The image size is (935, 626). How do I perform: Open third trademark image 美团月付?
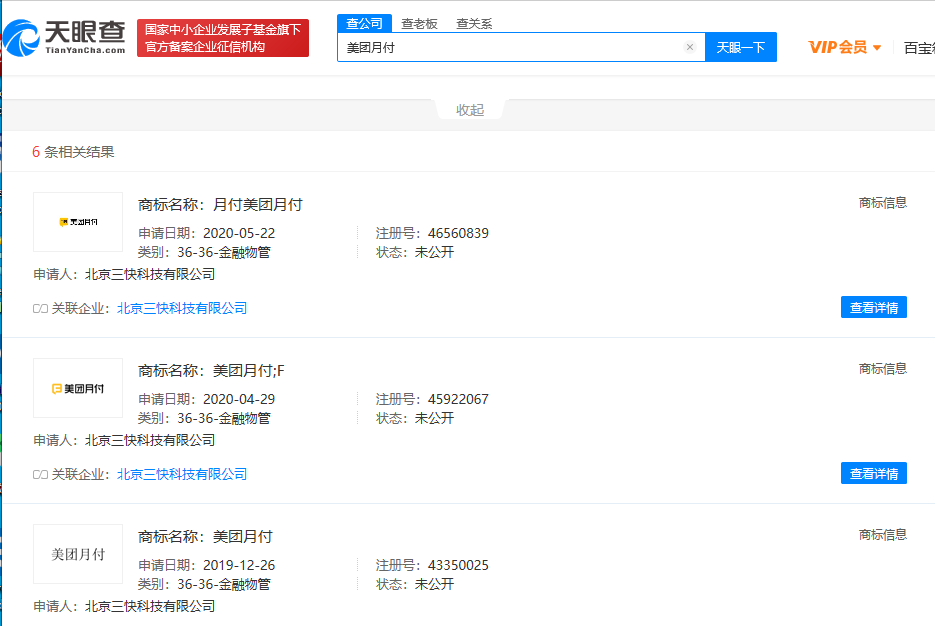[78, 554]
